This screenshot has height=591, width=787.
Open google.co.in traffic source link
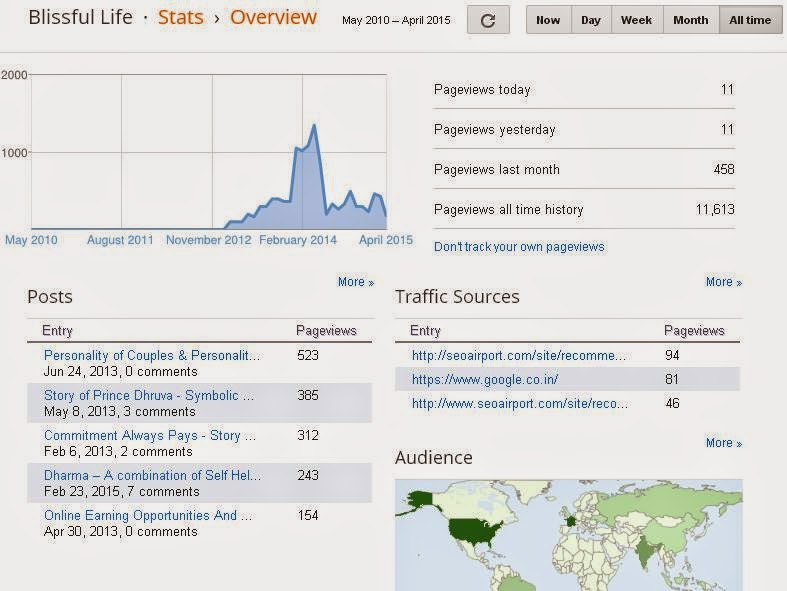pos(485,380)
